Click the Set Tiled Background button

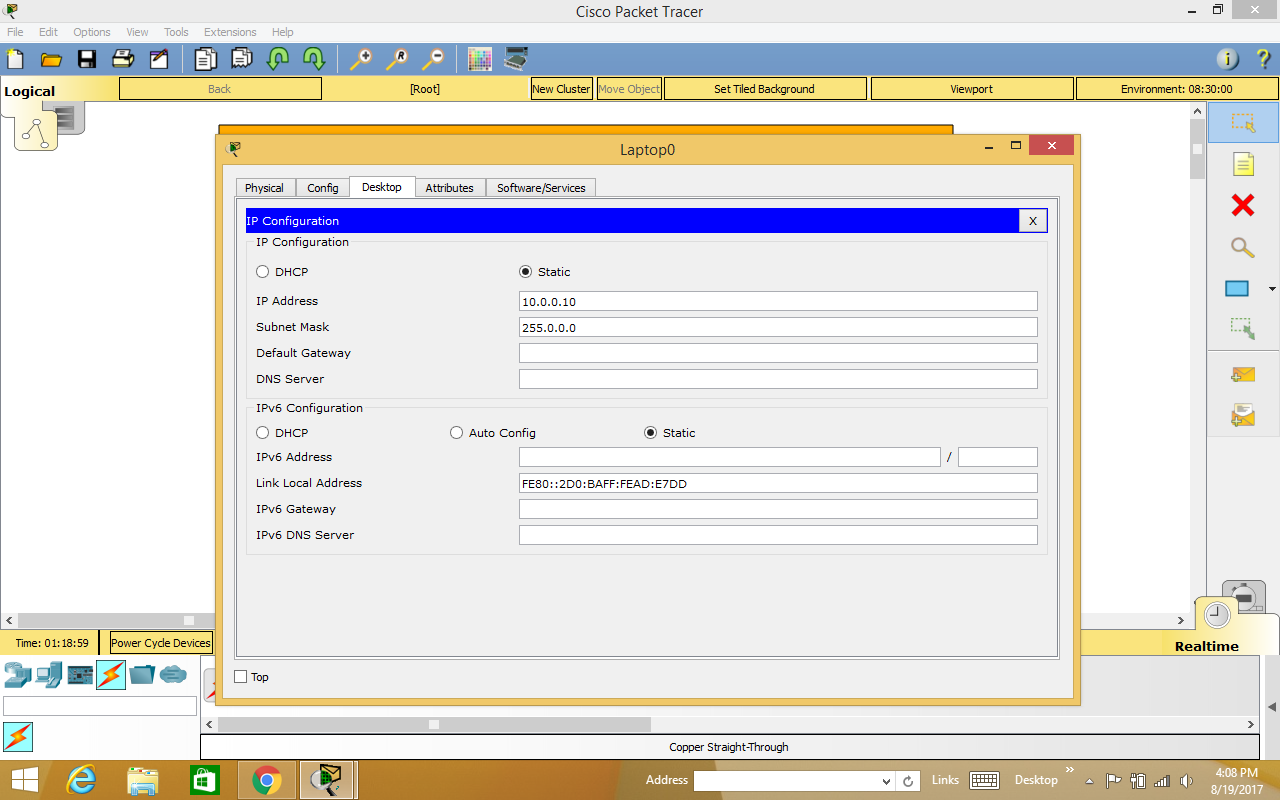coord(765,88)
